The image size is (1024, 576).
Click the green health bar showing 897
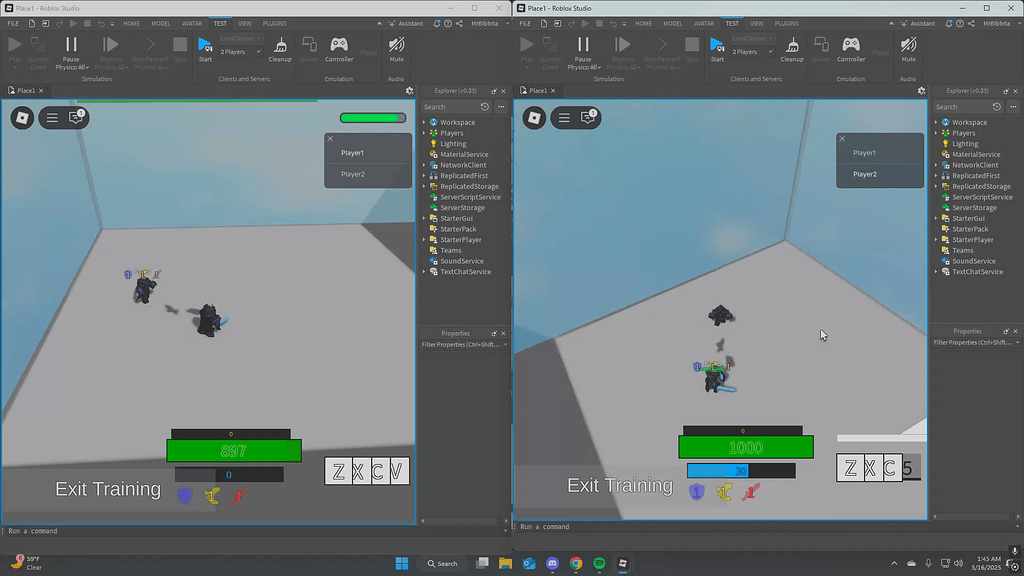tap(233, 450)
